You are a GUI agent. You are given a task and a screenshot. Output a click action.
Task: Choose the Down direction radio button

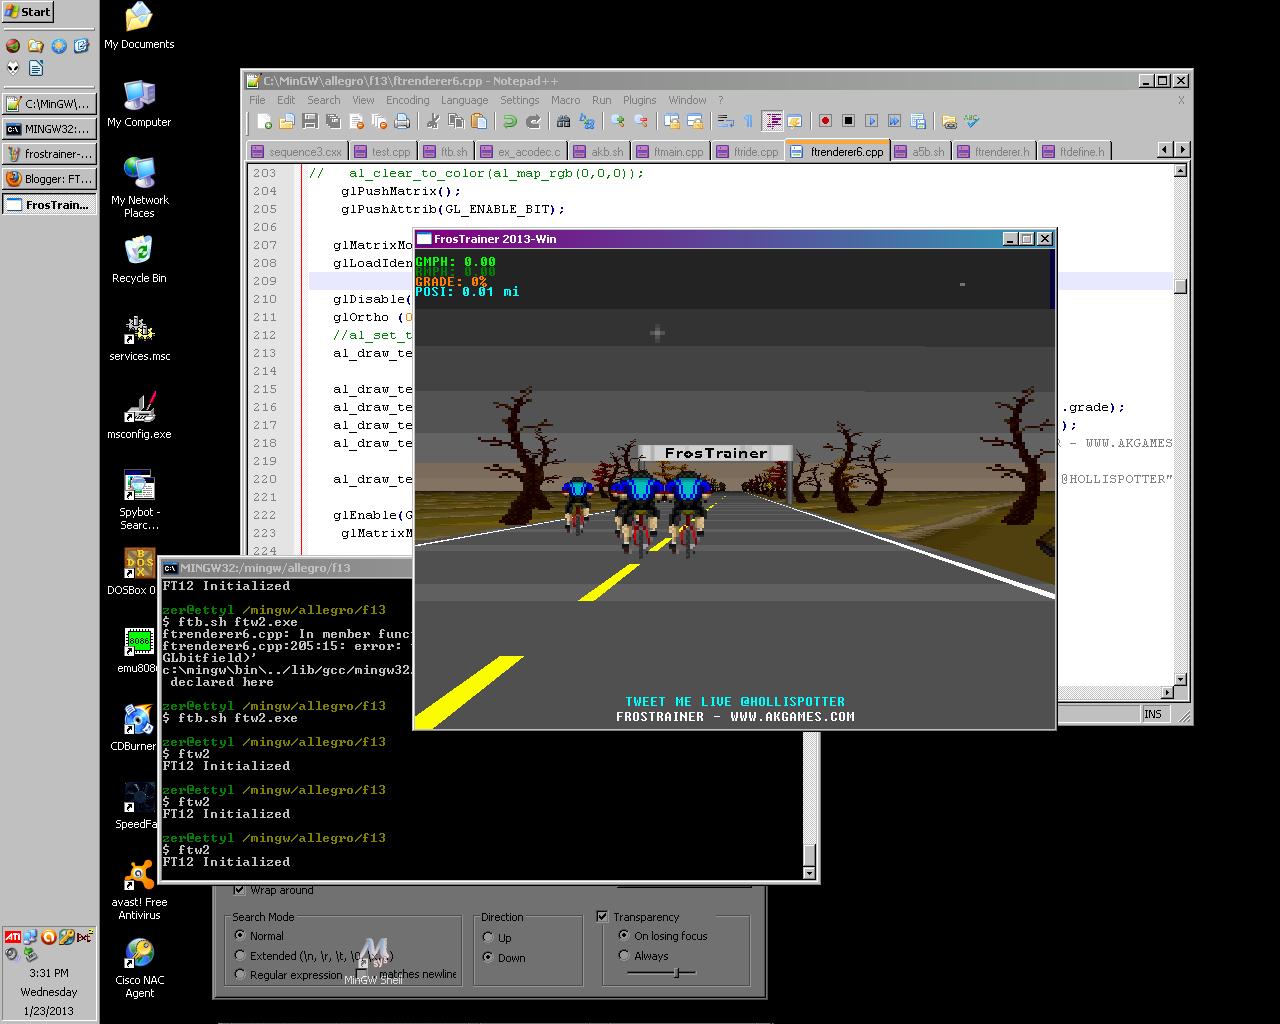(488, 957)
